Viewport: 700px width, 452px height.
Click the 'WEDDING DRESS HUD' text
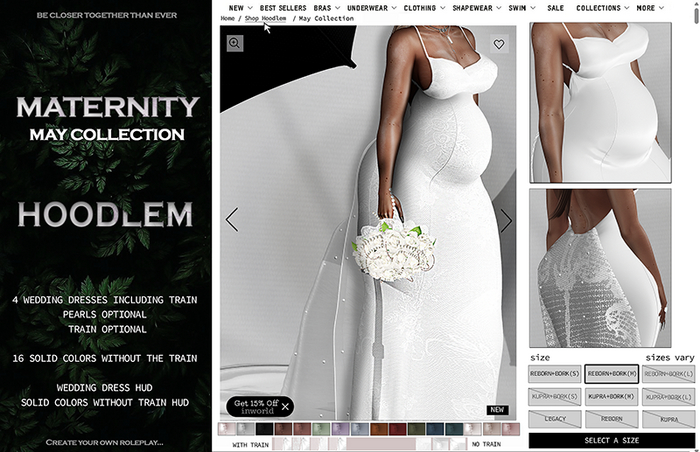click(104, 388)
